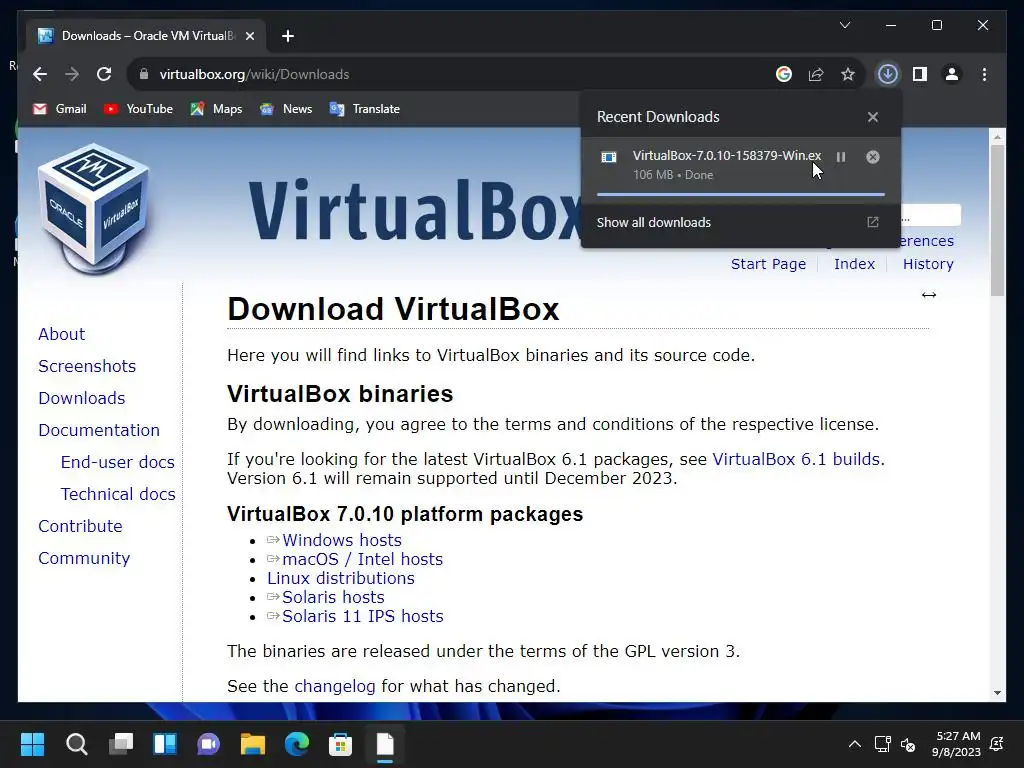View site info via padlock icon
Viewport: 1024px width, 768px height.
[144, 74]
